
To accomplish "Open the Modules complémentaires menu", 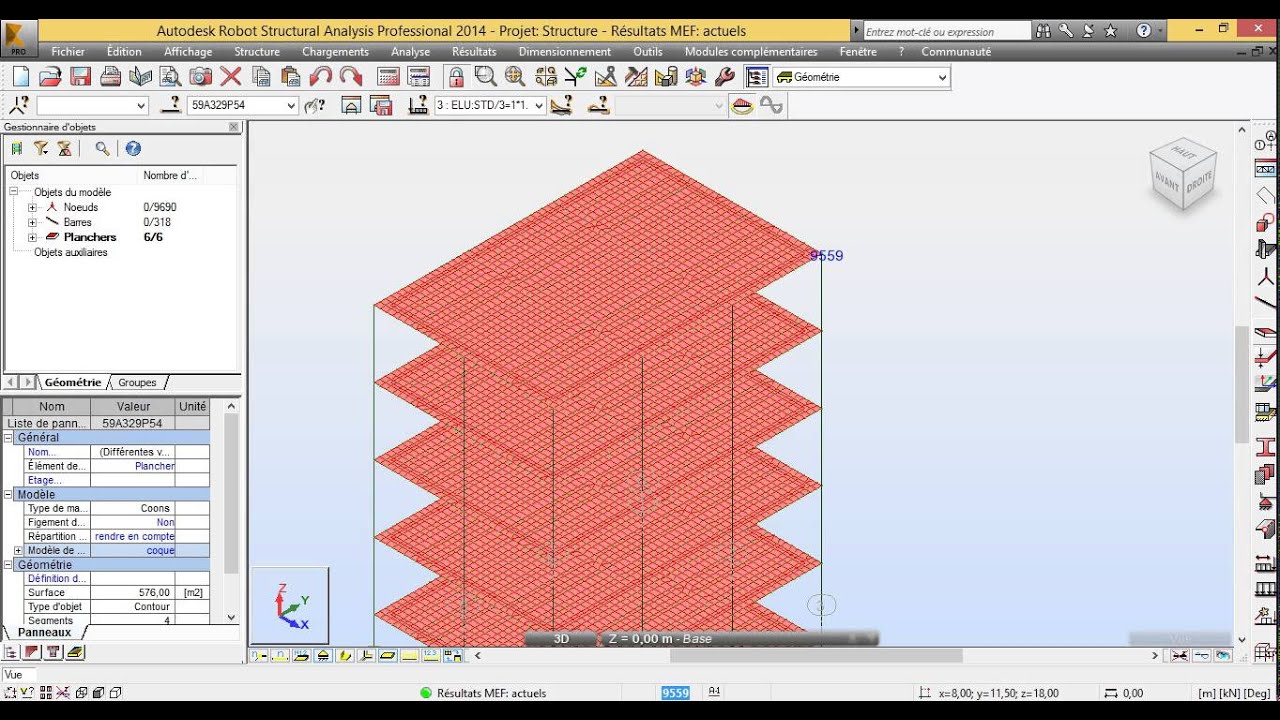I will pos(751,51).
